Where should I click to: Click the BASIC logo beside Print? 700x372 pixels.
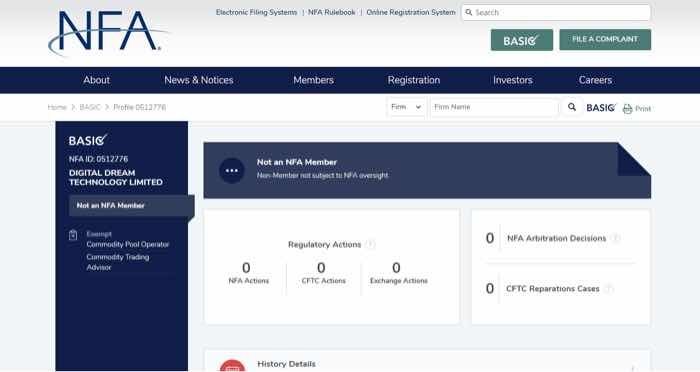click(x=601, y=108)
